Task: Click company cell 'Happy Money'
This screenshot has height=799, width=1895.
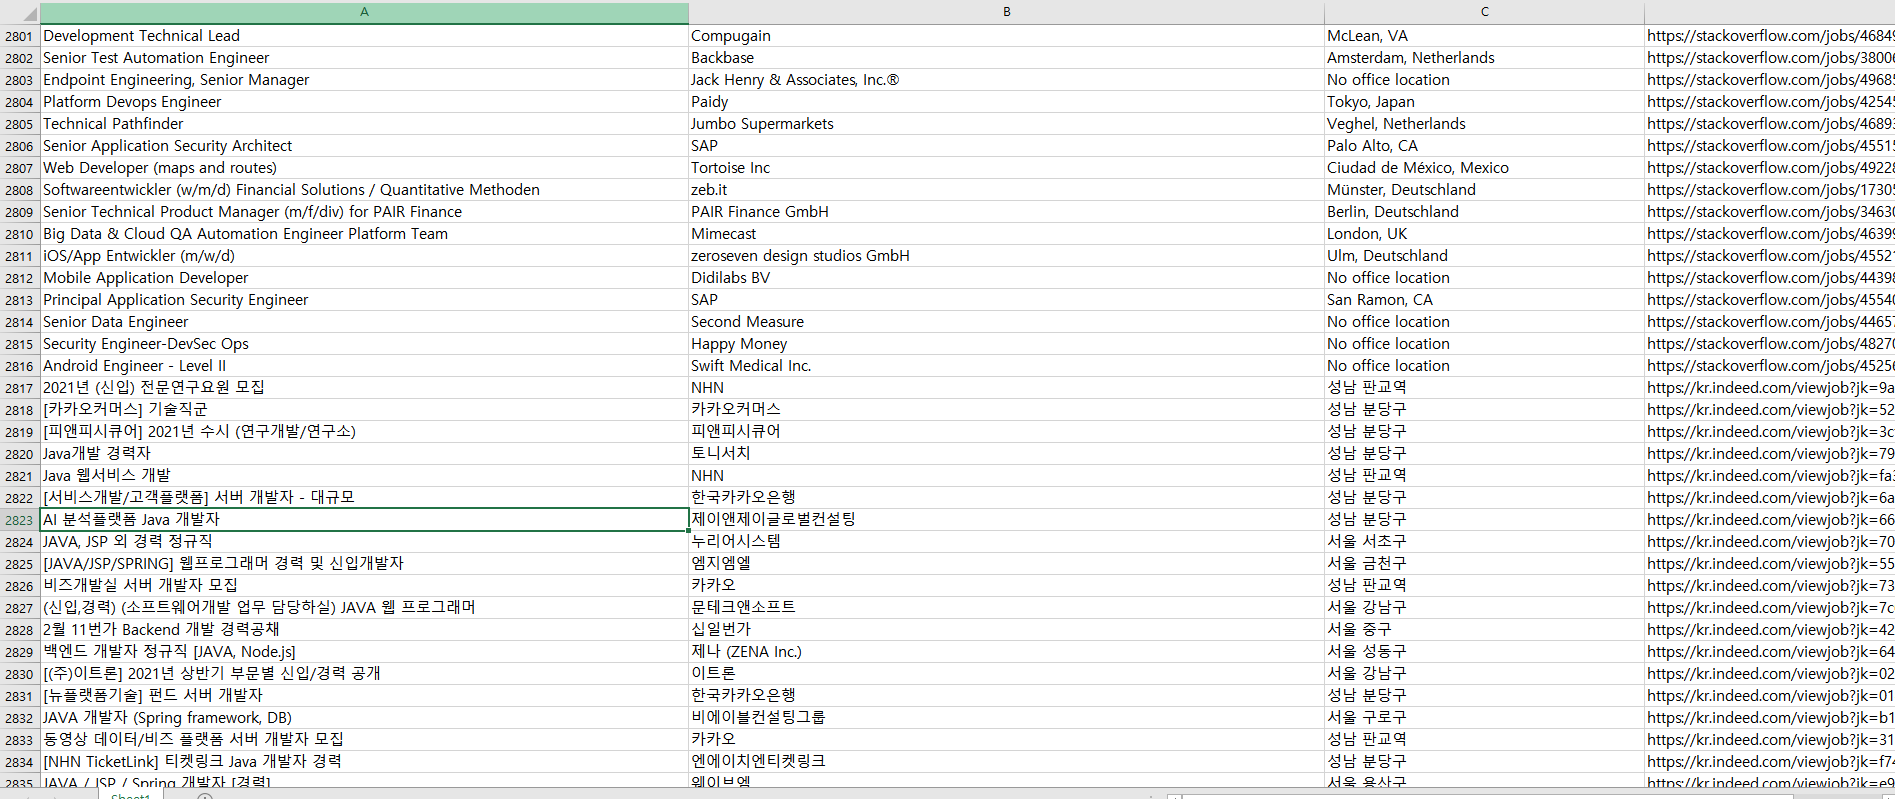Action: pos(1006,344)
